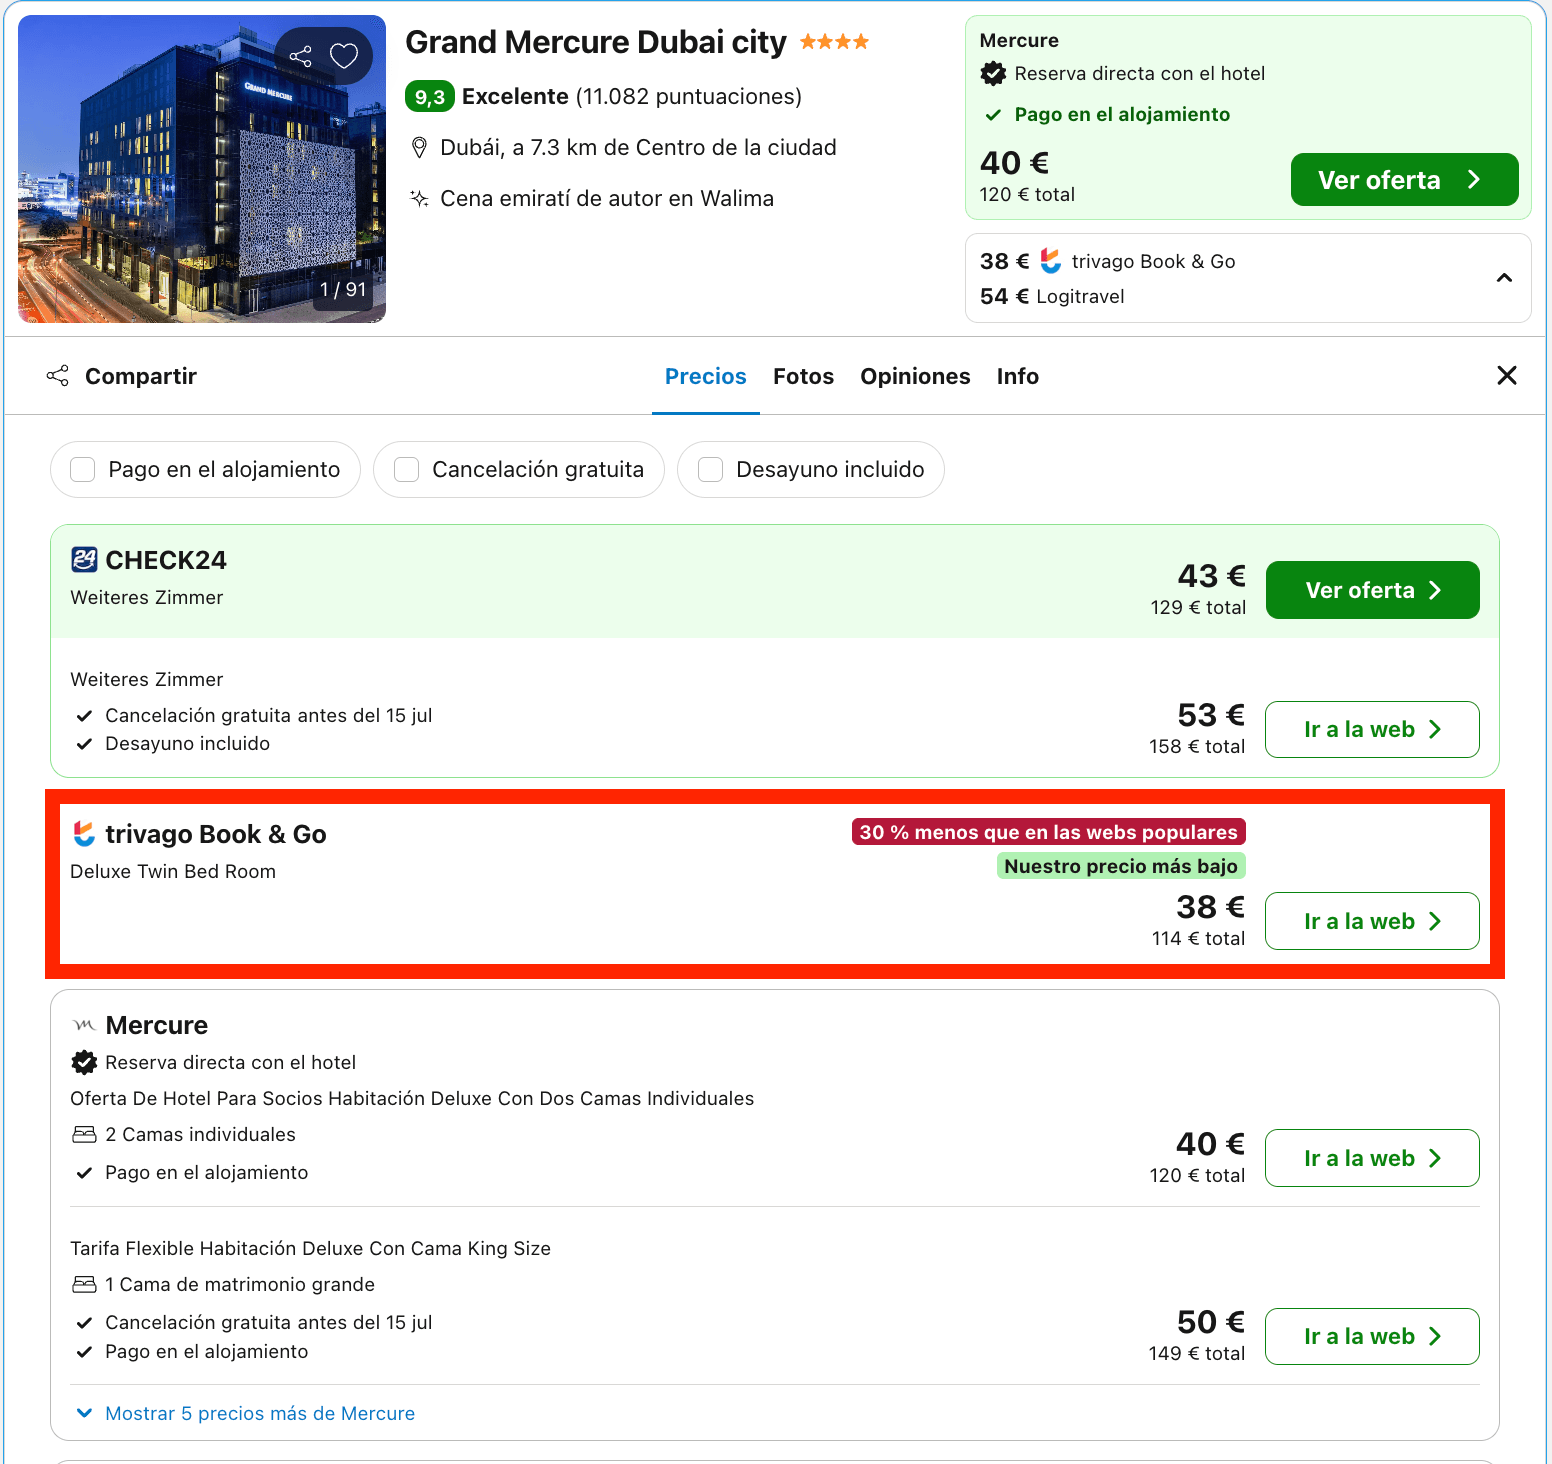
Task: Click the 11.082 puntuaciones text
Action: tap(689, 97)
